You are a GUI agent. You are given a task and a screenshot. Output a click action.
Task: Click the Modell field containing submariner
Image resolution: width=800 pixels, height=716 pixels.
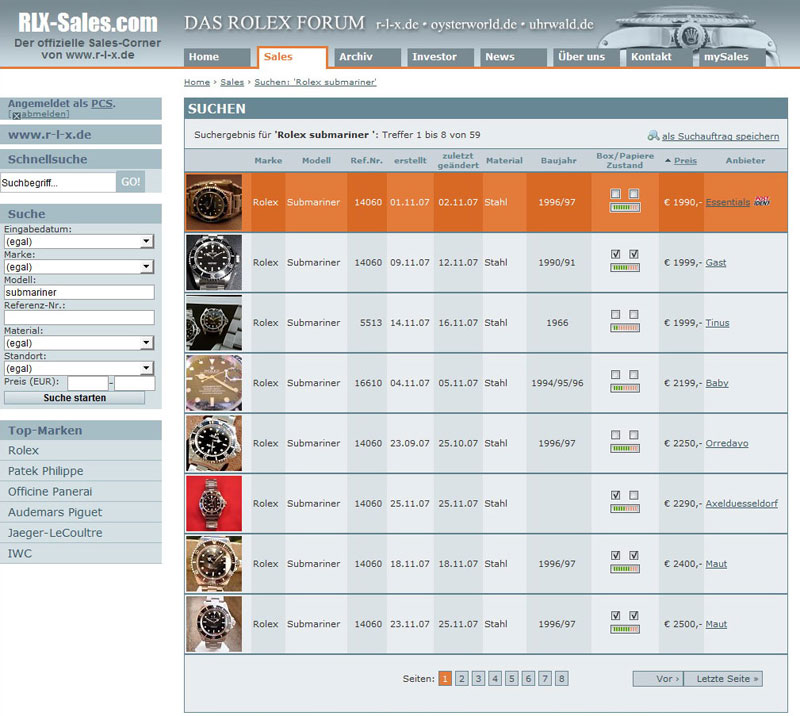coord(79,292)
